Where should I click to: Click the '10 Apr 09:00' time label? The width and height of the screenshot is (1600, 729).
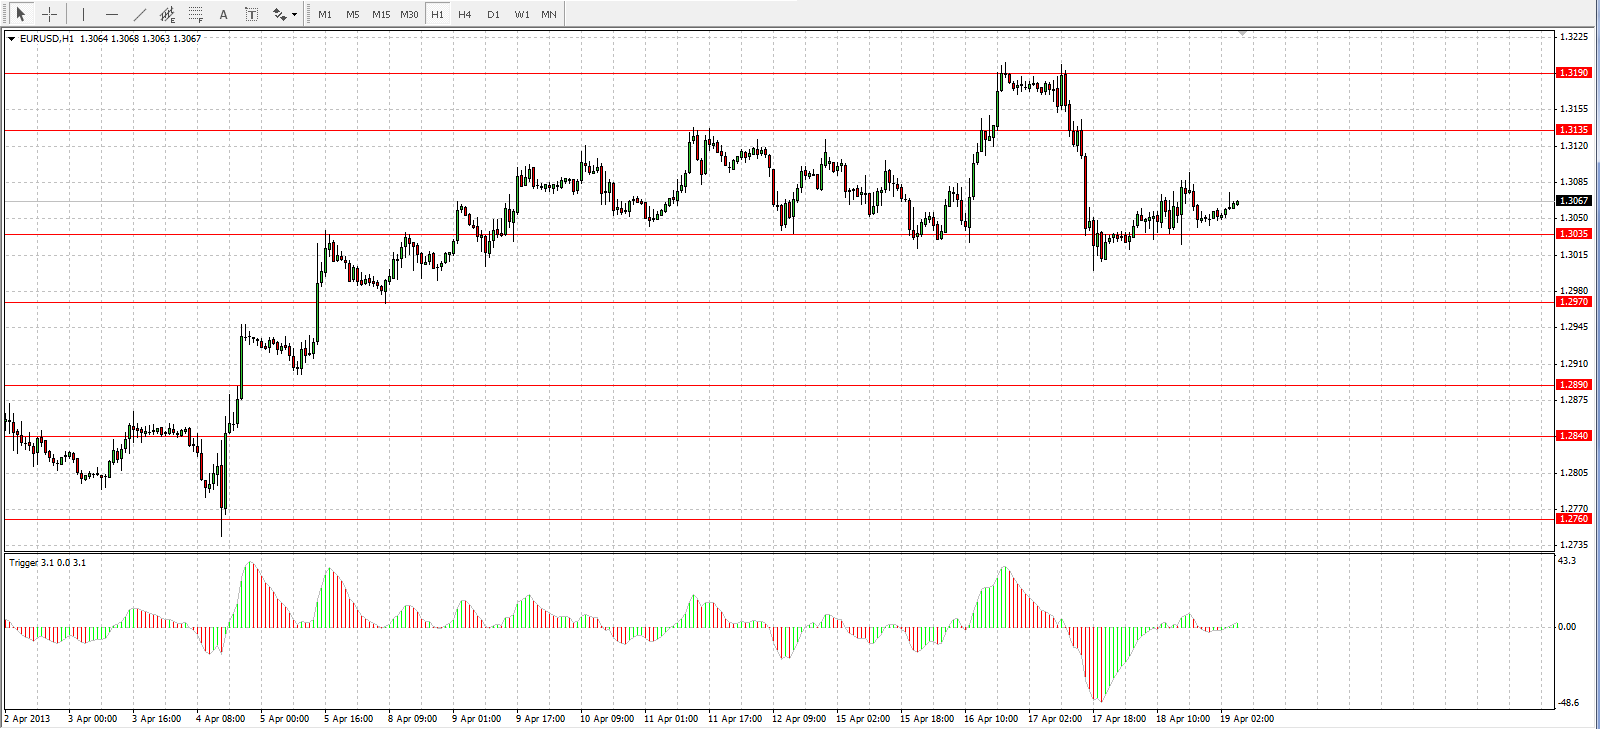click(607, 719)
